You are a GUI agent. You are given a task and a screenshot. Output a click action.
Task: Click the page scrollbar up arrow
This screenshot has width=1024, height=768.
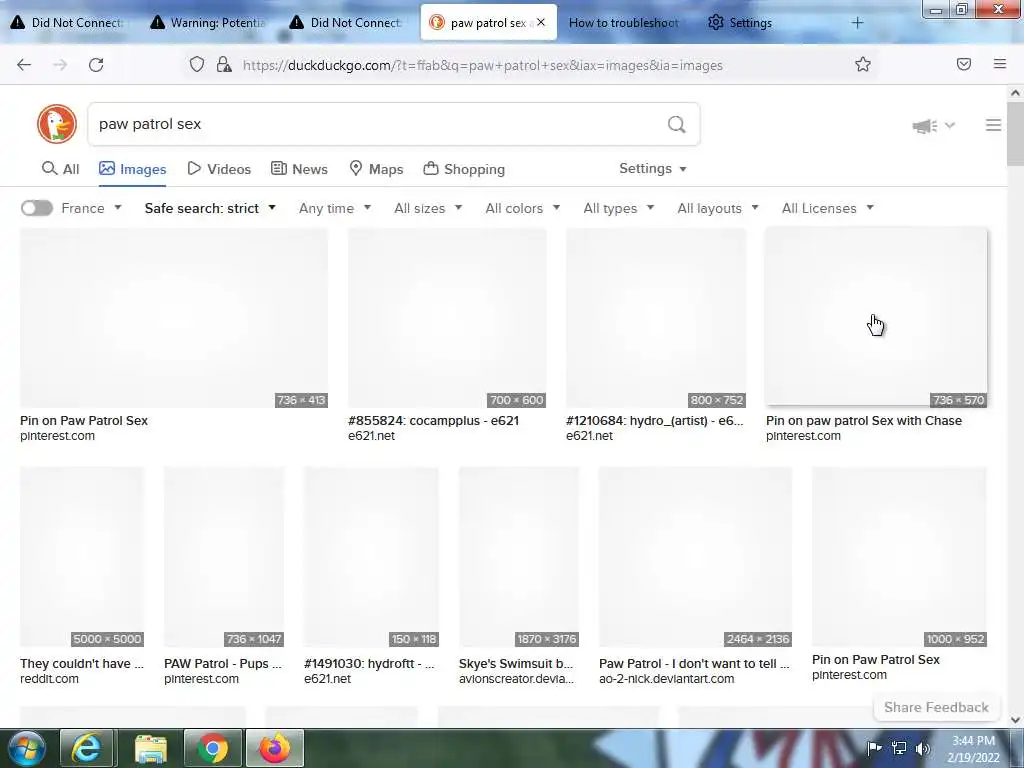click(x=1015, y=93)
